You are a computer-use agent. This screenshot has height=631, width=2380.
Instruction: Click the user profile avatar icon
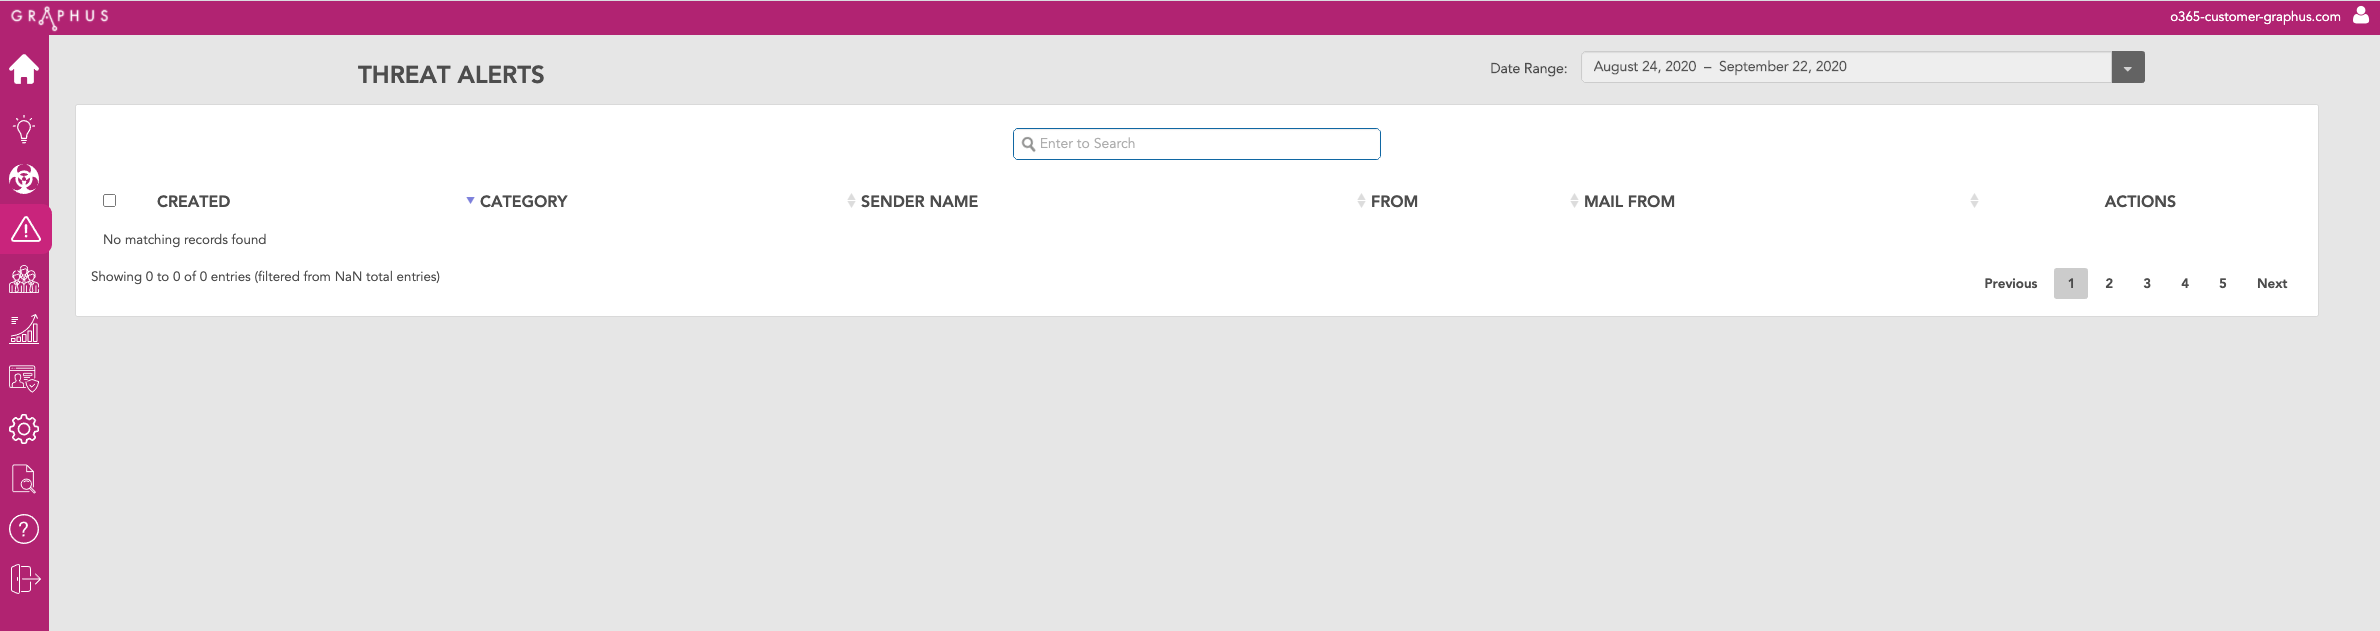tap(2361, 15)
